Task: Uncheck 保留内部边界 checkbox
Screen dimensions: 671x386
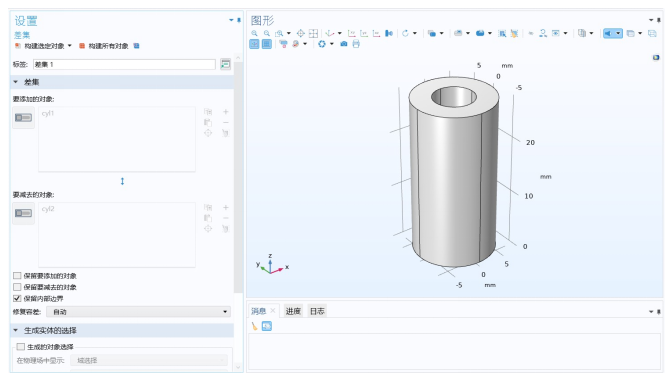Action: (17, 298)
